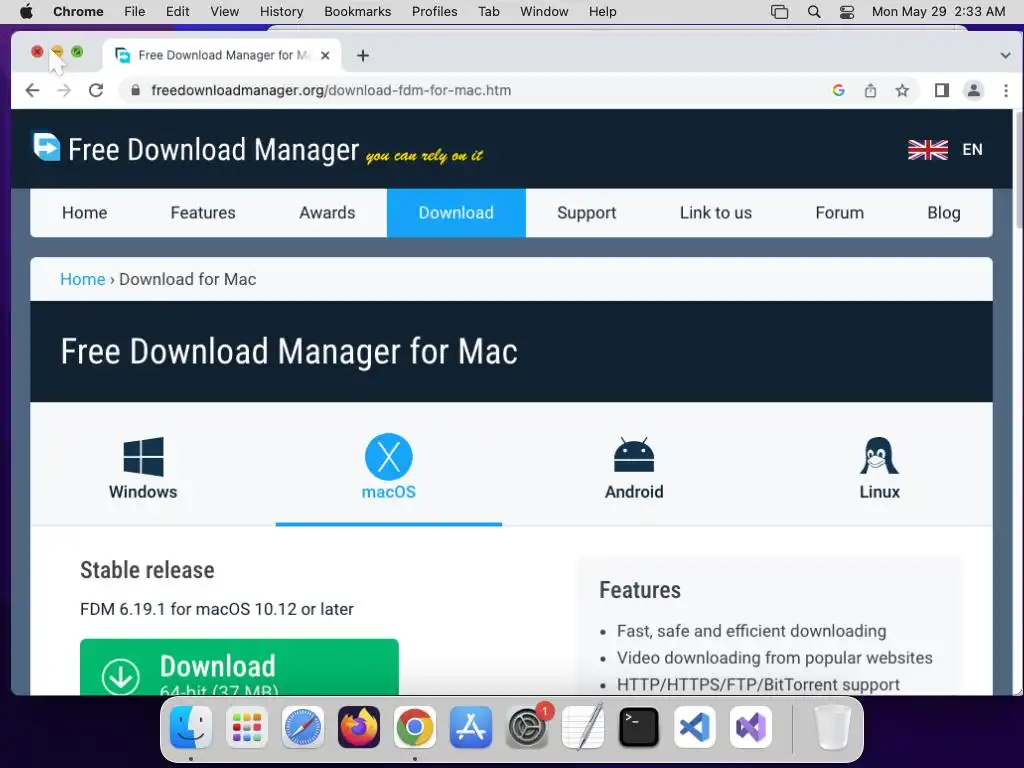Reload the page with the refresh icon

click(x=96, y=91)
